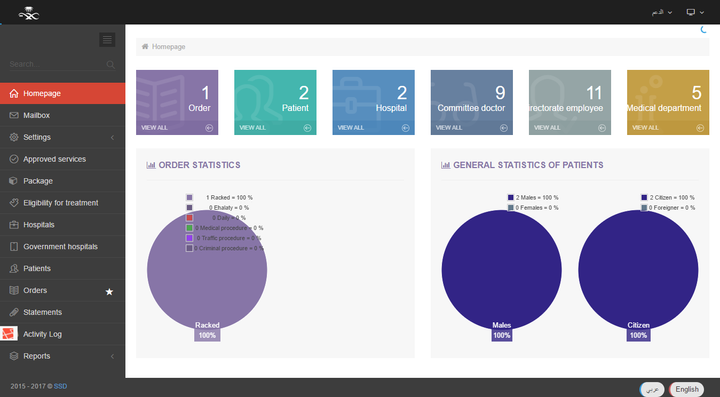Click the Mailbox envelope icon
720x397 pixels.
[x=14, y=115]
